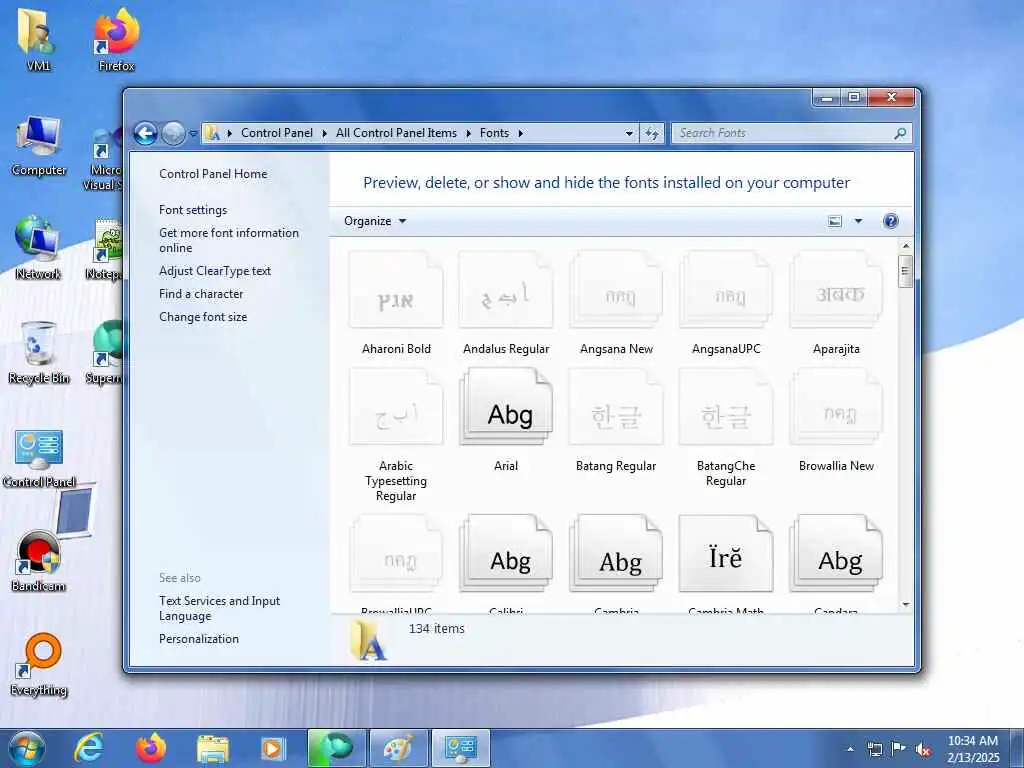Select the Everything desktop shortcut
This screenshot has width=1024, height=768.
[x=39, y=665]
